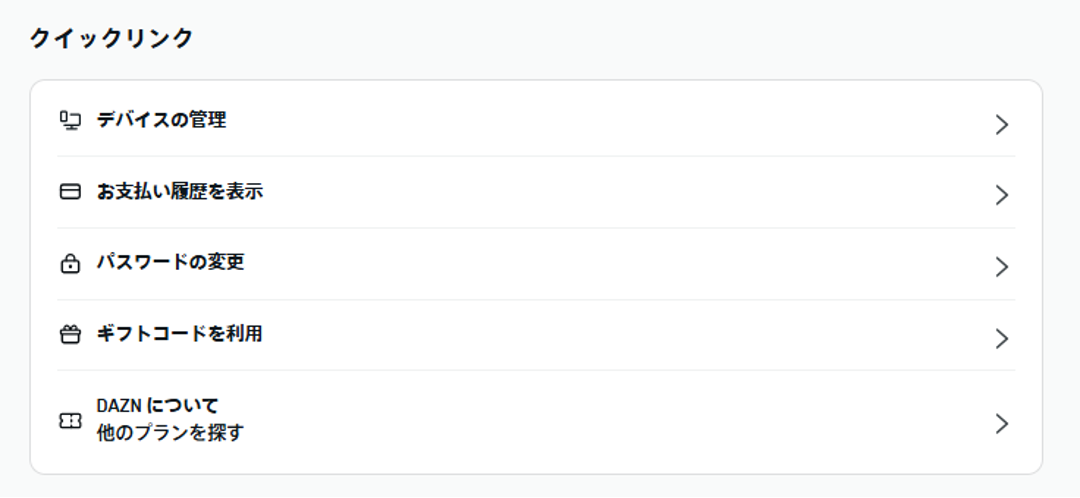Choose ギフトコードを利用 link text
Viewport: 1080px width, 498px height.
[180, 334]
